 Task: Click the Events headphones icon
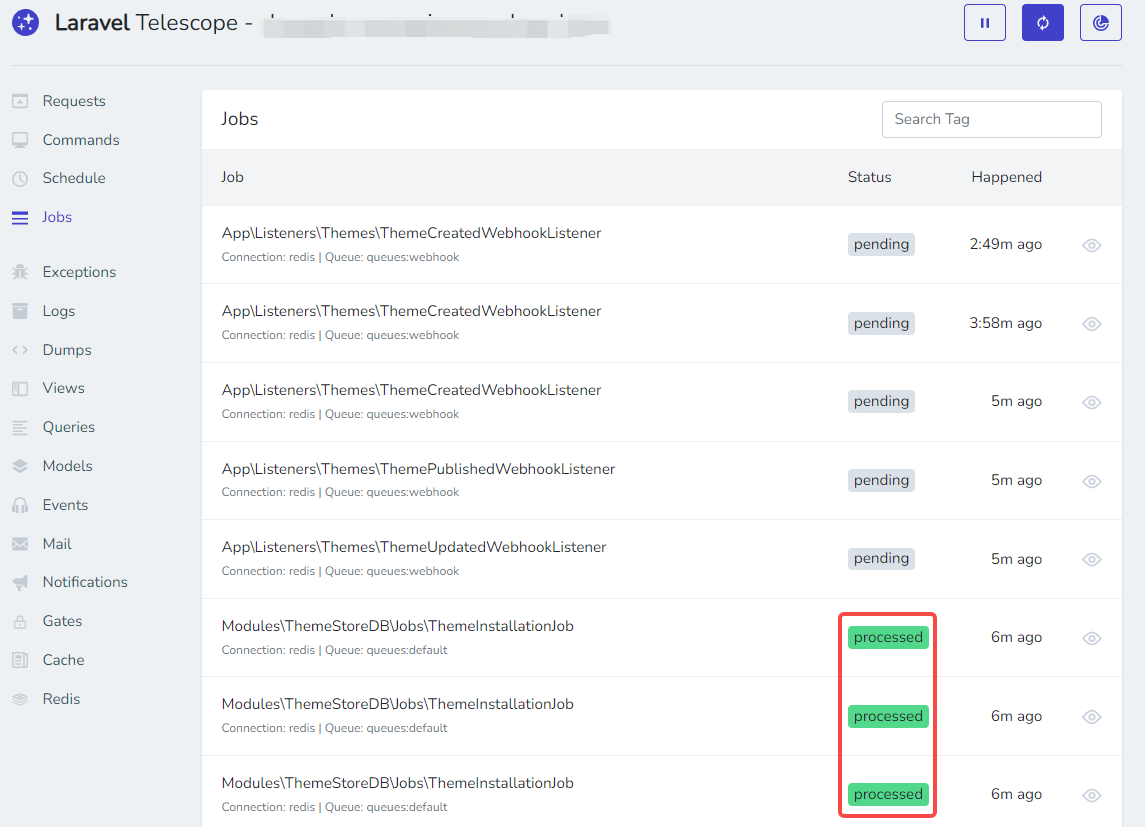[x=20, y=506]
